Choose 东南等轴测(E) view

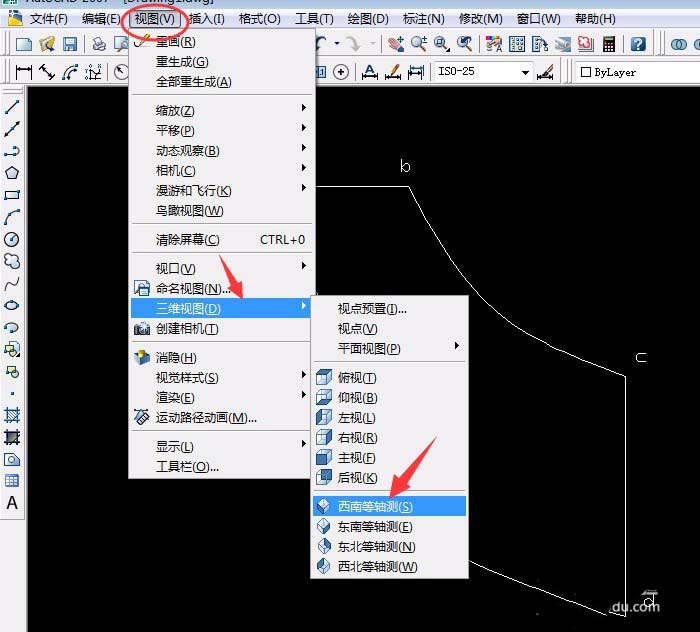click(389, 527)
